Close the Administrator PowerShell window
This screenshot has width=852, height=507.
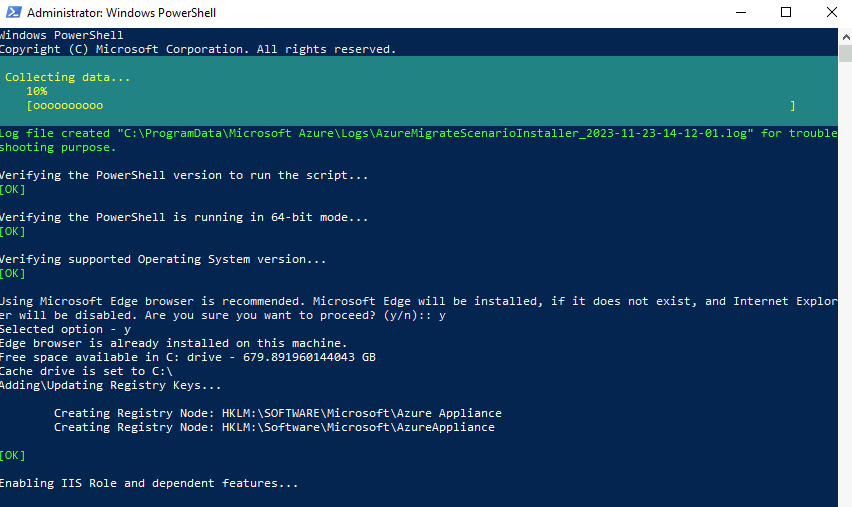(831, 12)
